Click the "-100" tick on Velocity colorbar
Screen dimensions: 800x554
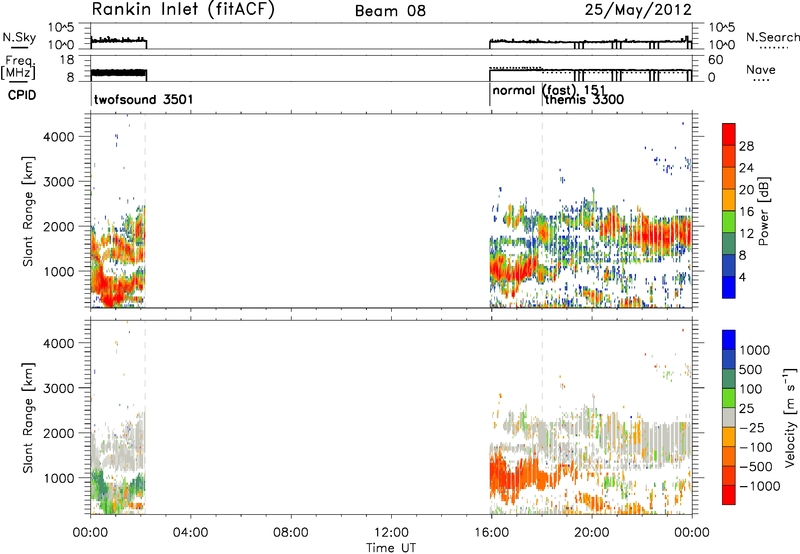coord(756,447)
